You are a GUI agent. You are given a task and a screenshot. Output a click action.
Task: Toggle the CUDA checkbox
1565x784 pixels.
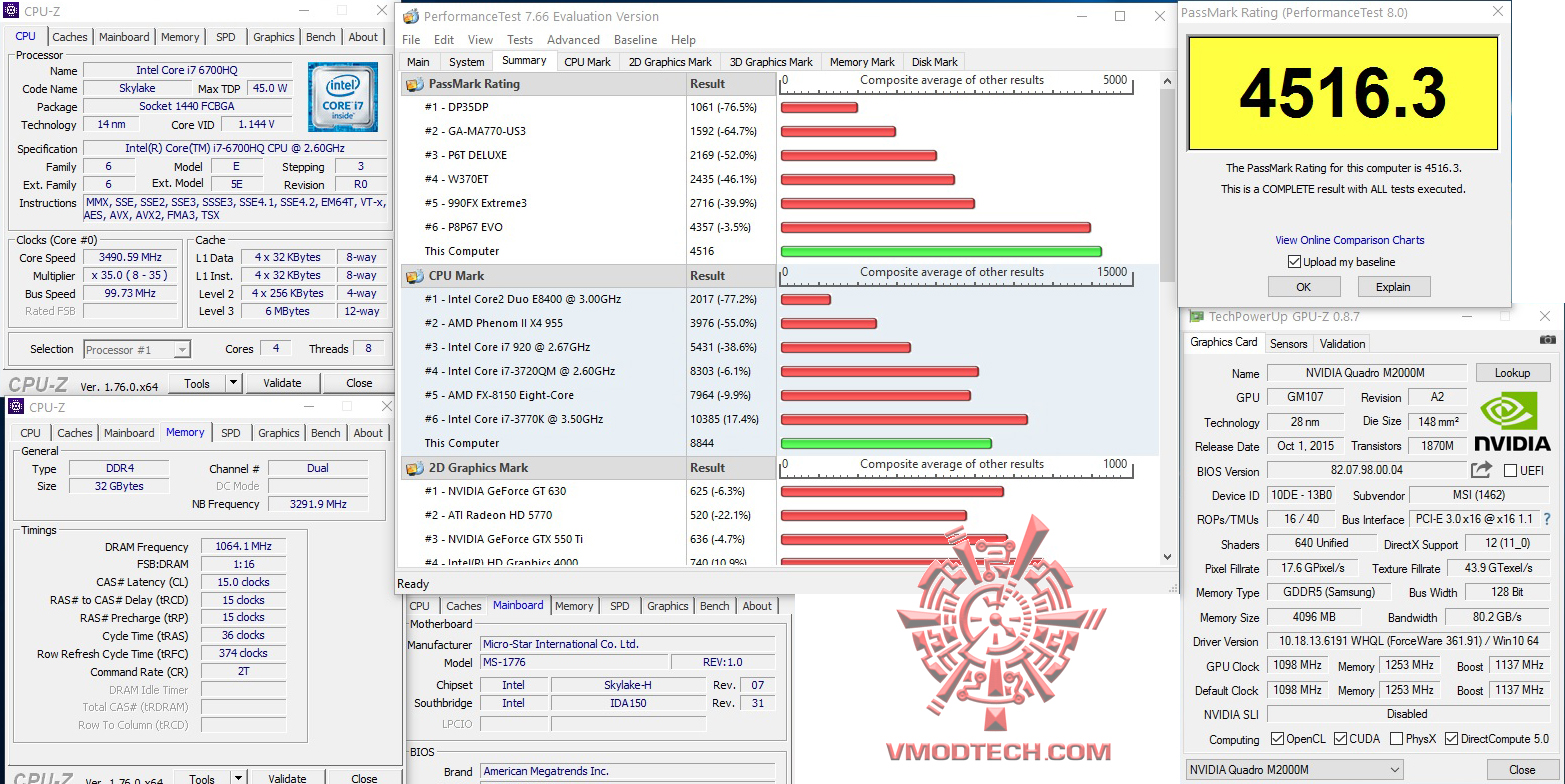pos(1342,739)
